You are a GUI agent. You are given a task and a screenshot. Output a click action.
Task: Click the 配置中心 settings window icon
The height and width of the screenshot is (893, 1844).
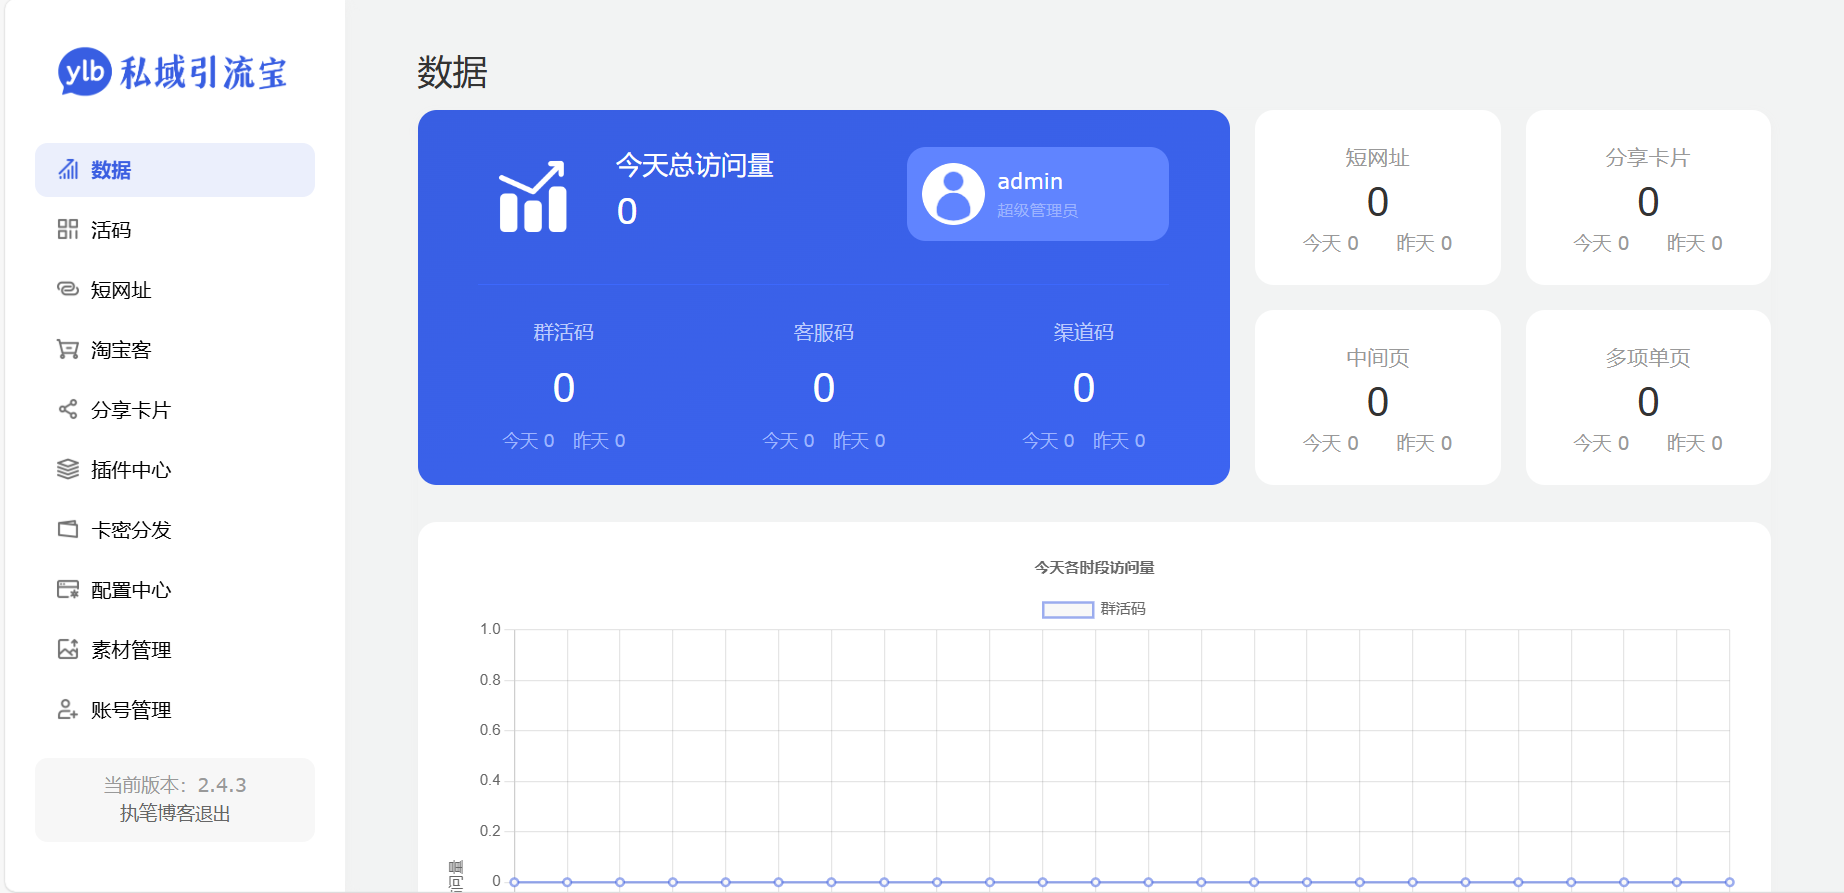pyautogui.click(x=68, y=590)
